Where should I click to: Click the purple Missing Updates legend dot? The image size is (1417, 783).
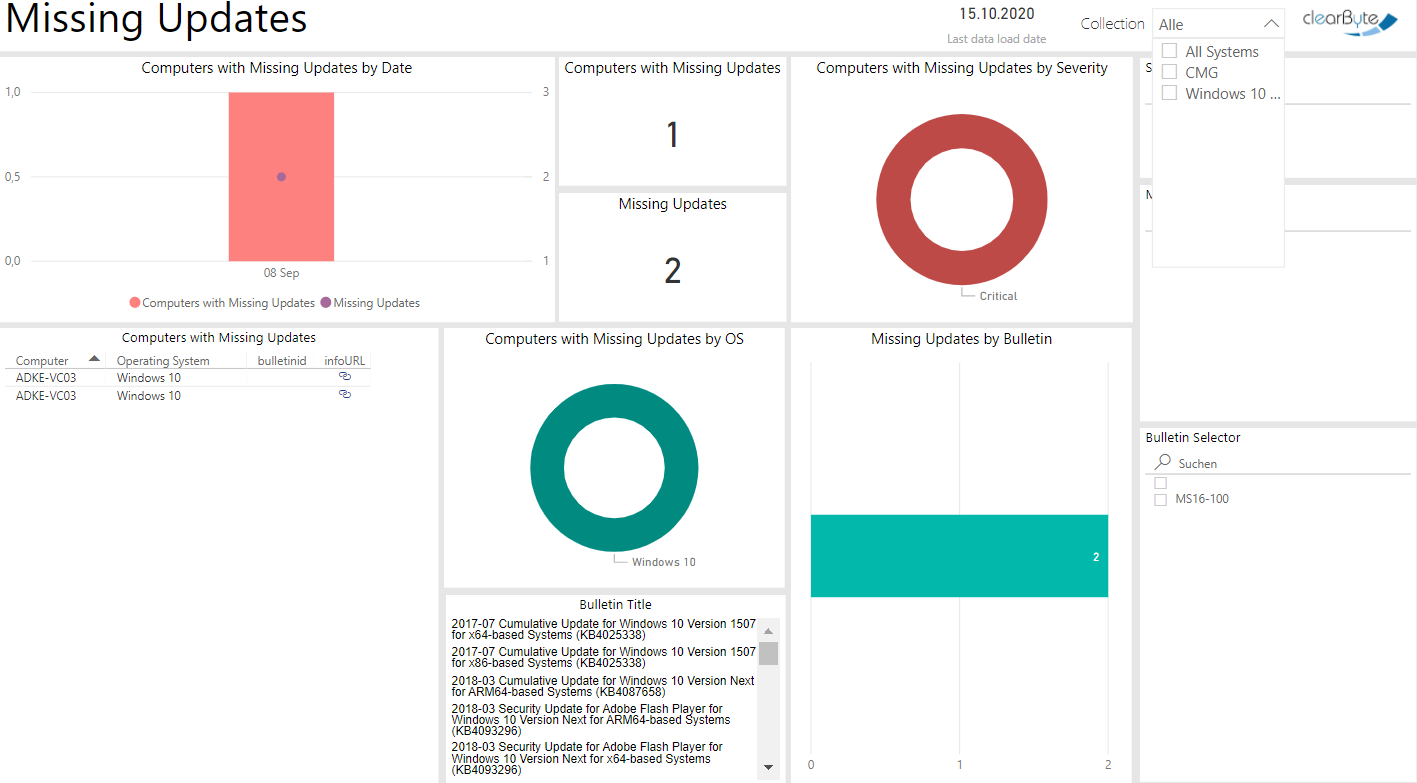[326, 303]
